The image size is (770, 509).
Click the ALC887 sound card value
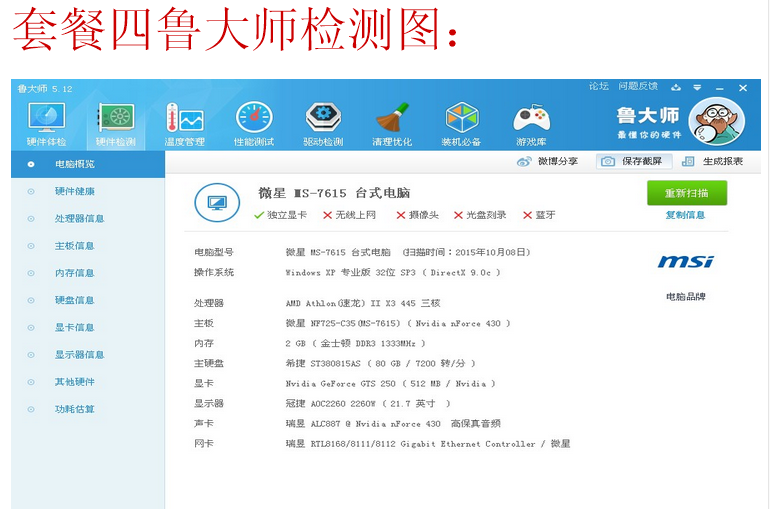[x=393, y=424]
